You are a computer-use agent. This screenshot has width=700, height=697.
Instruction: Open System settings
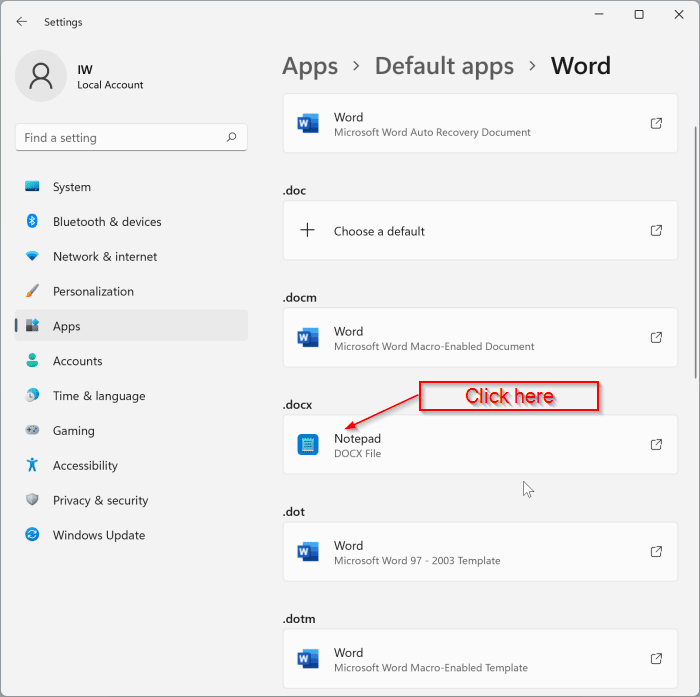click(131, 187)
